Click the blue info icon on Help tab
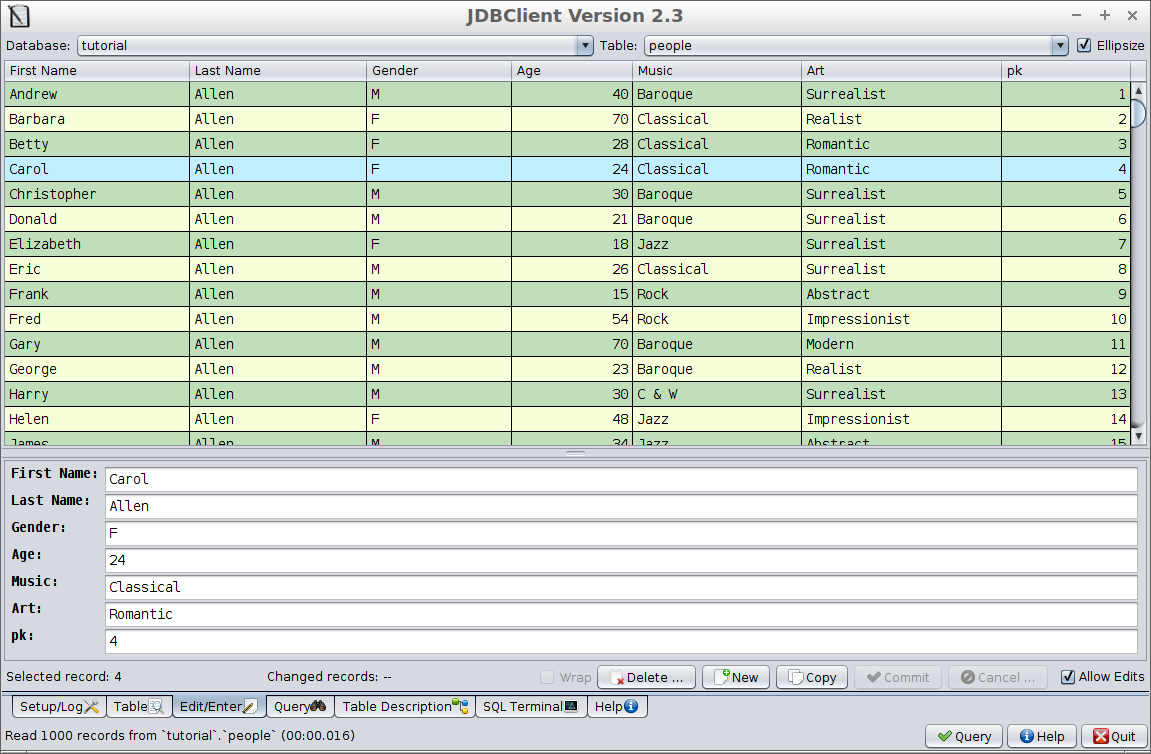 [x=631, y=707]
